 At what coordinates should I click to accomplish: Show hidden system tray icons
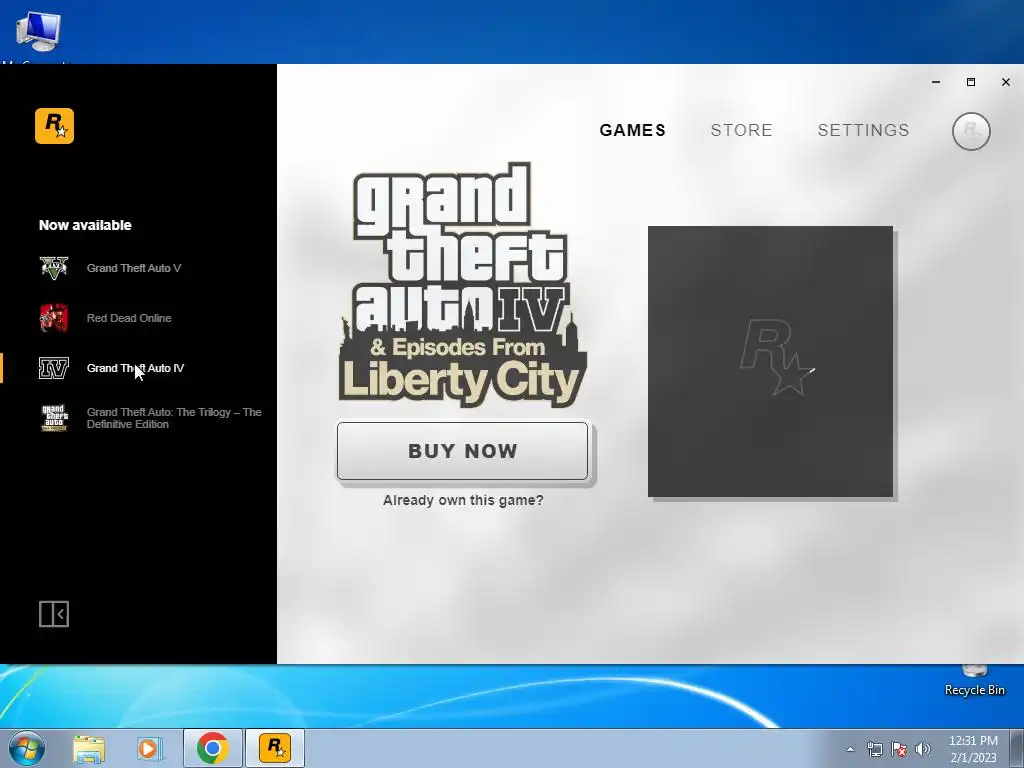point(850,749)
